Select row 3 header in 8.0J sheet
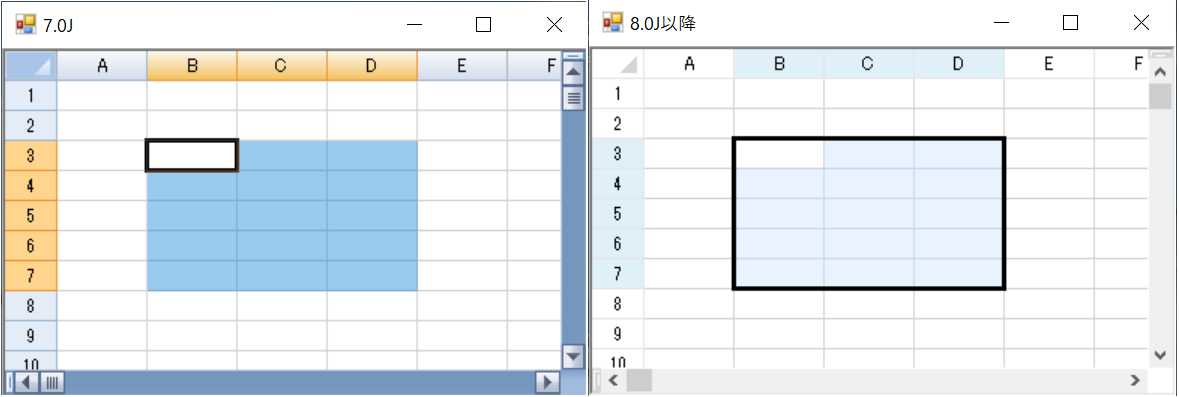Screen dimensions: 1179x397 (x=618, y=154)
